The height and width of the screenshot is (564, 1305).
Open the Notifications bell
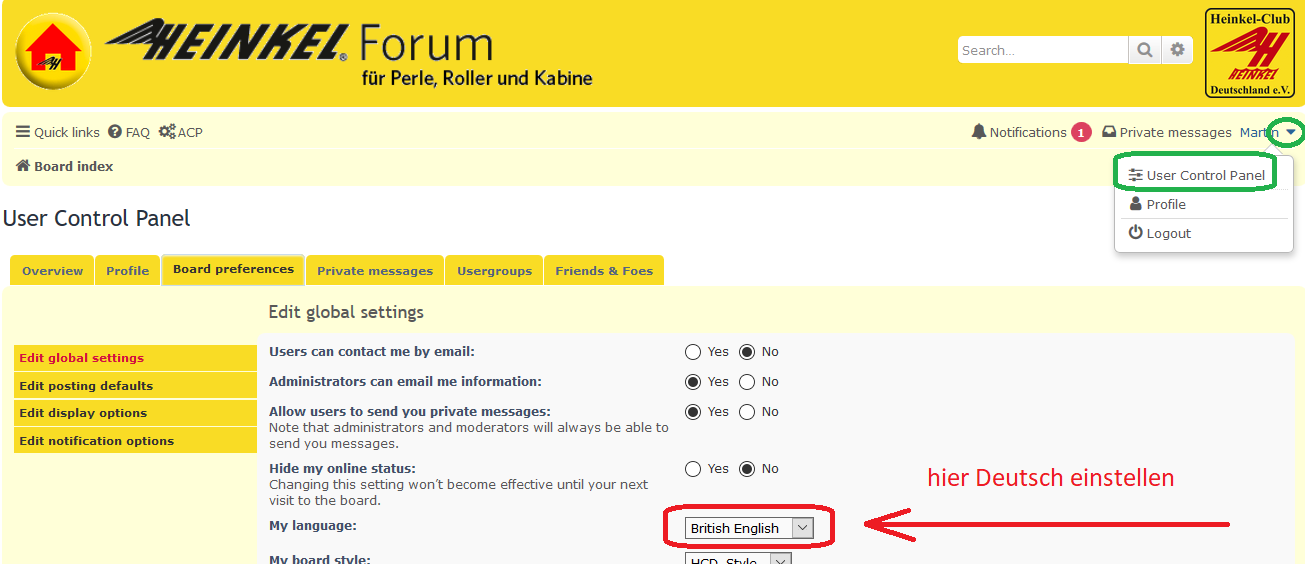pyautogui.click(x=1019, y=132)
